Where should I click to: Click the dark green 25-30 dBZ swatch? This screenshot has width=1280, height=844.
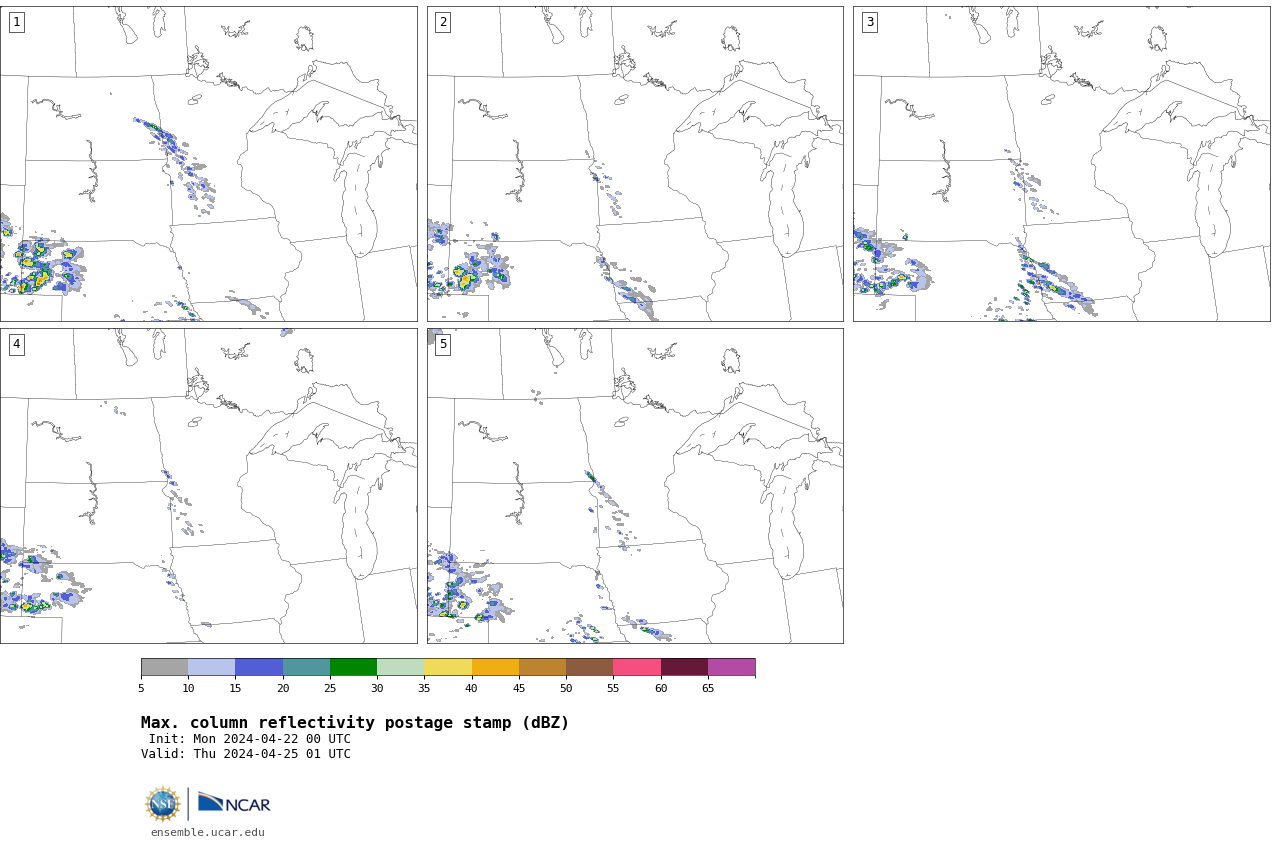pyautogui.click(x=353, y=667)
